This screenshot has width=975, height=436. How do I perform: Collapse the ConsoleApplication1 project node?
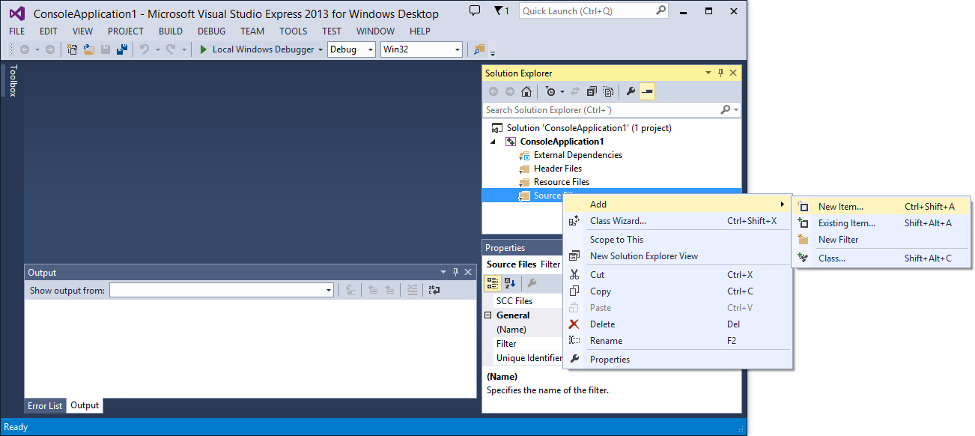(492, 142)
